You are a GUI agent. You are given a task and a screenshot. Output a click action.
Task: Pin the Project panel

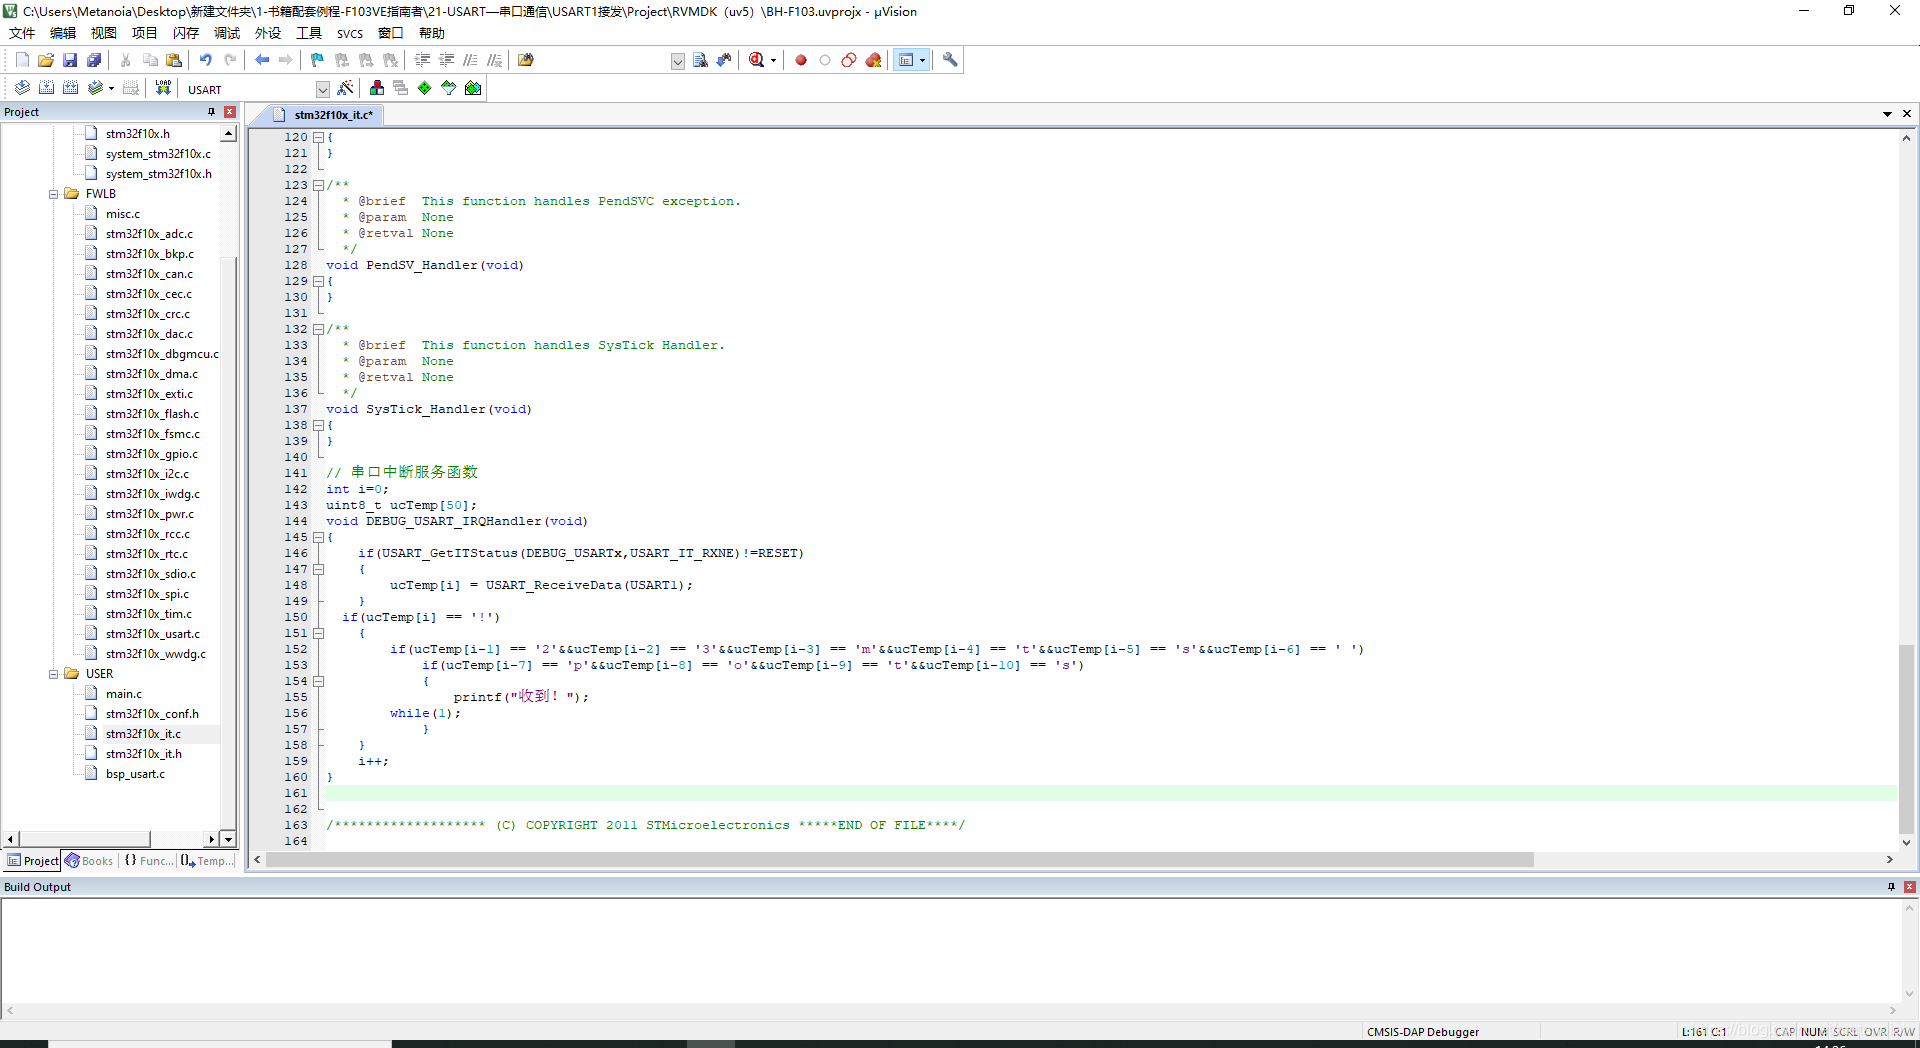click(211, 112)
